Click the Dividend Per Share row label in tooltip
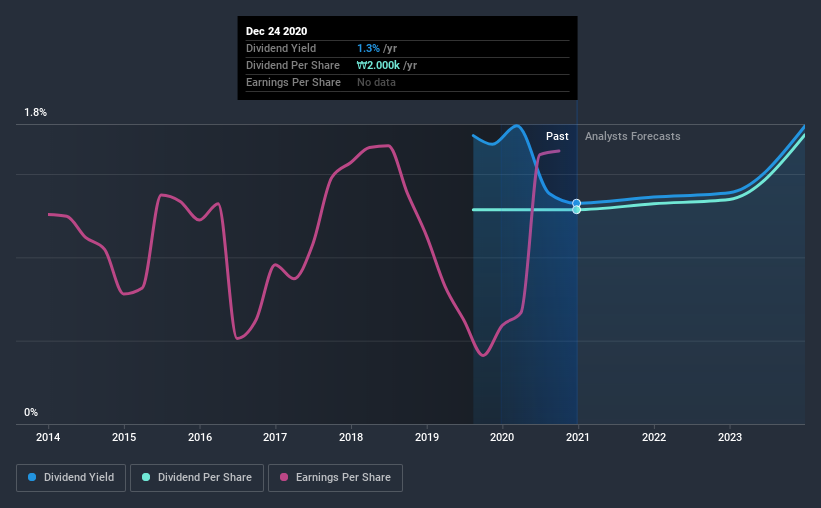Image resolution: width=821 pixels, height=508 pixels. (x=293, y=65)
